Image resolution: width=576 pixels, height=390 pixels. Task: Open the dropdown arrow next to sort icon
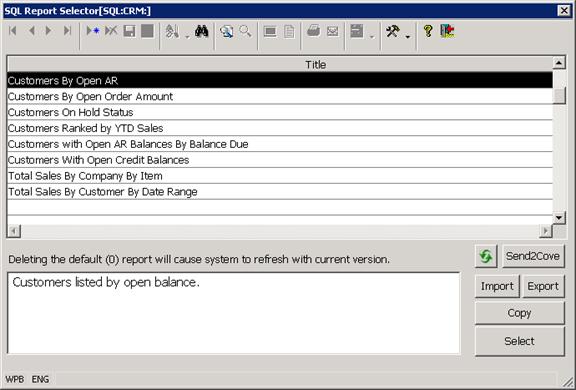(x=187, y=37)
